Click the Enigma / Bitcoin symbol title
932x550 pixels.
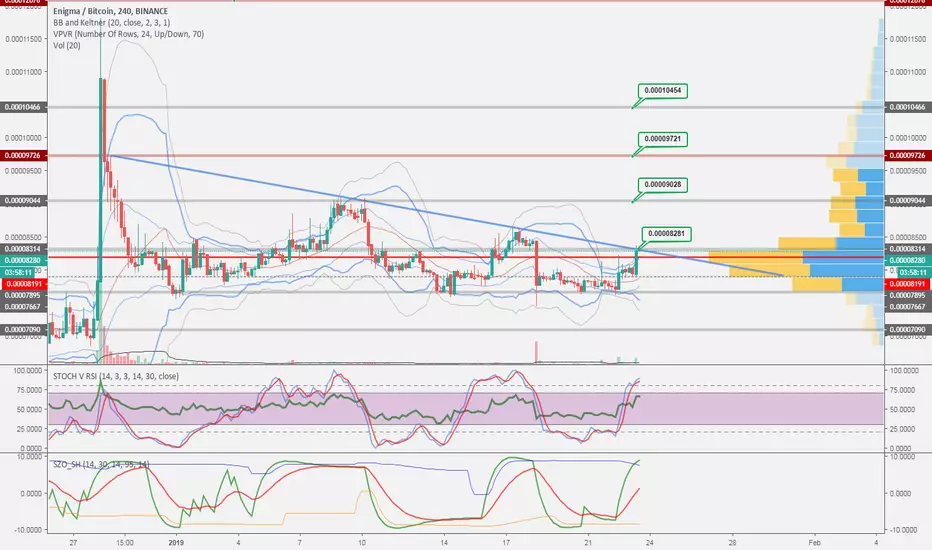click(111, 11)
